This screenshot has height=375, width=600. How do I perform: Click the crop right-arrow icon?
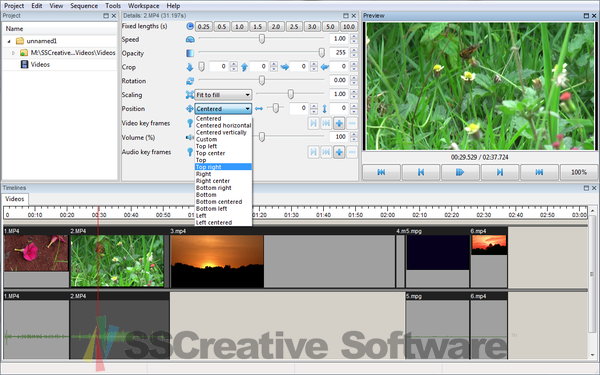[285, 67]
